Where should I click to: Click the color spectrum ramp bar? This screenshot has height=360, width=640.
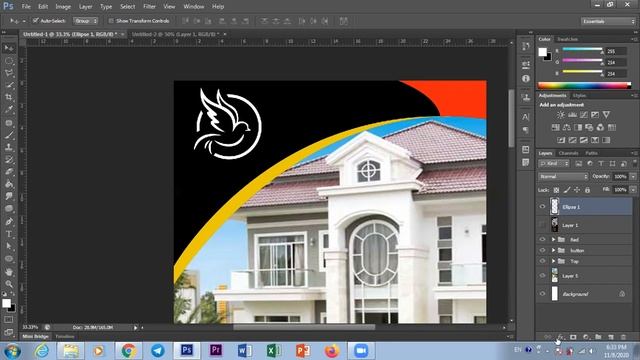[584, 85]
